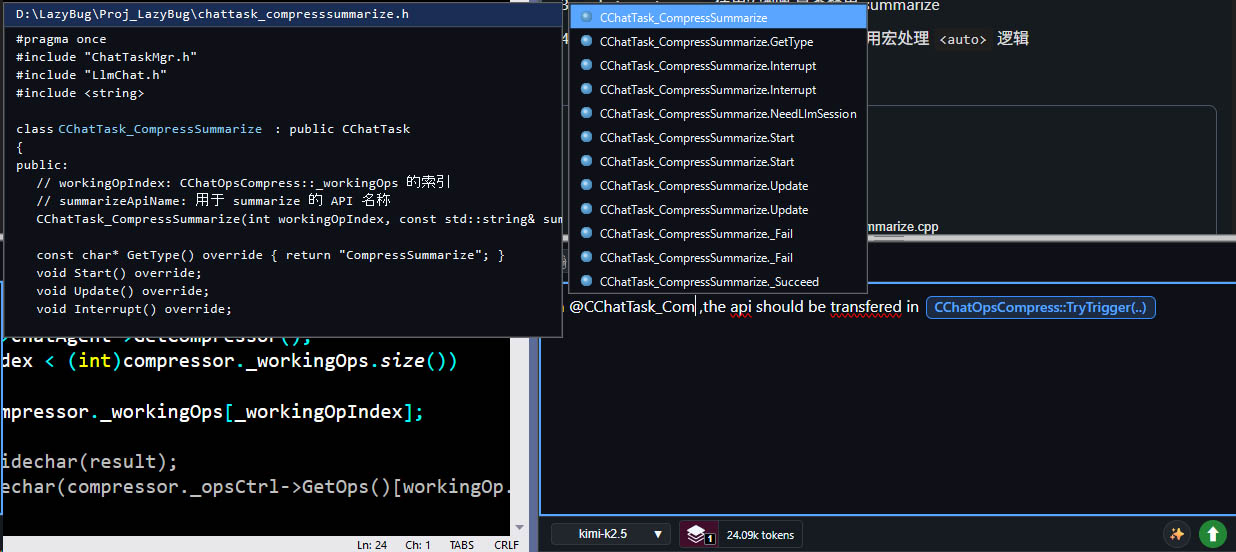Click the CRLF line ending indicator

point(506,545)
